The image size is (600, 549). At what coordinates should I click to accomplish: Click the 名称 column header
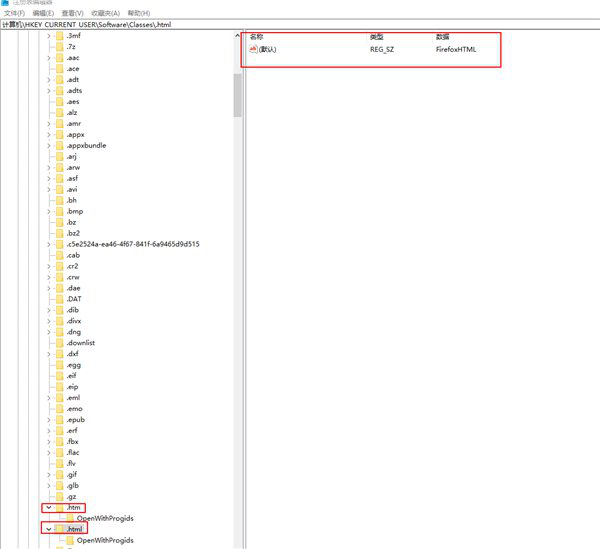[x=257, y=36]
